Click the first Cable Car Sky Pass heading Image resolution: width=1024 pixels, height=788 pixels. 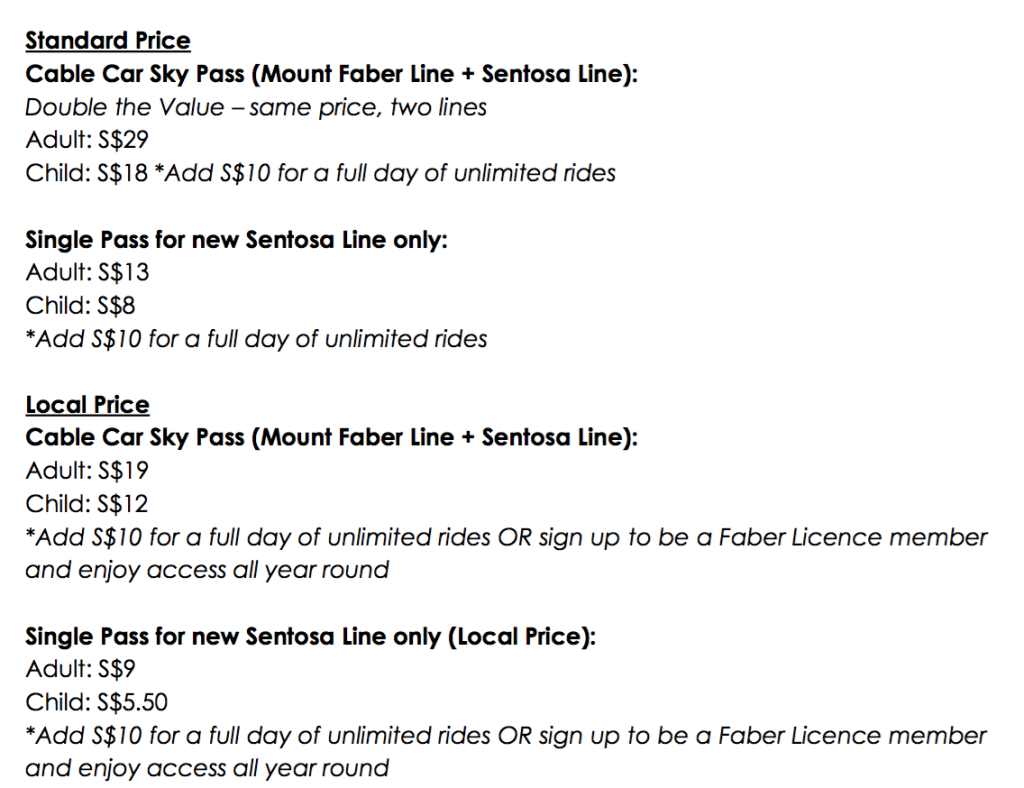coord(331,74)
